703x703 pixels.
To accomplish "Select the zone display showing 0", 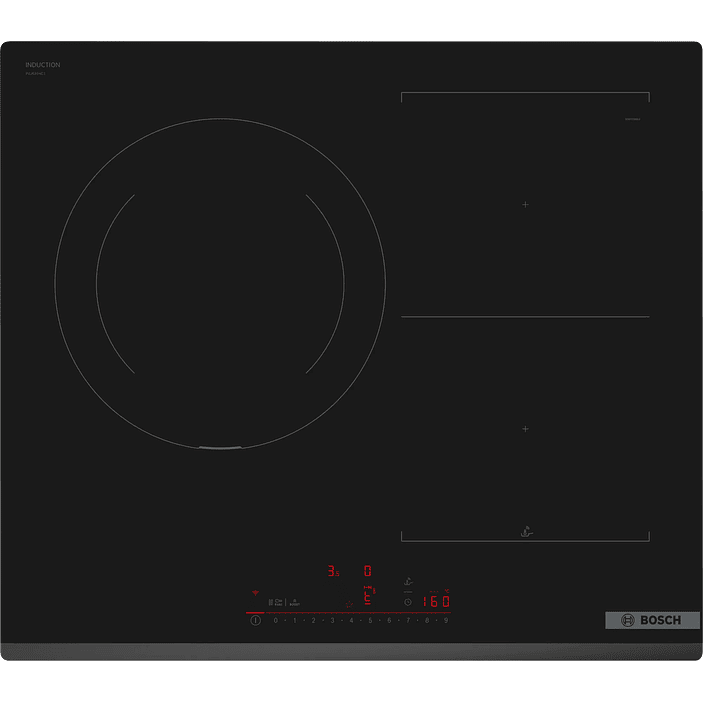I will pyautogui.click(x=367, y=570).
